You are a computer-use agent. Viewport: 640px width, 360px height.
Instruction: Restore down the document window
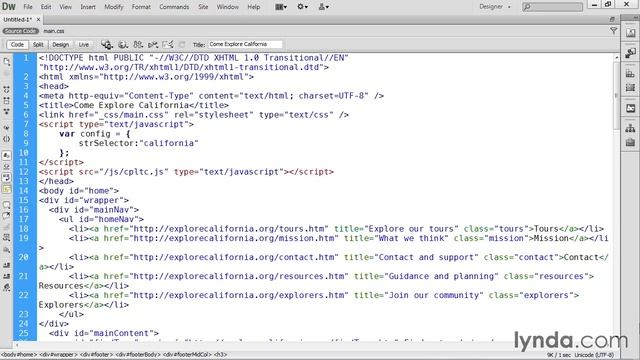pos(611,19)
